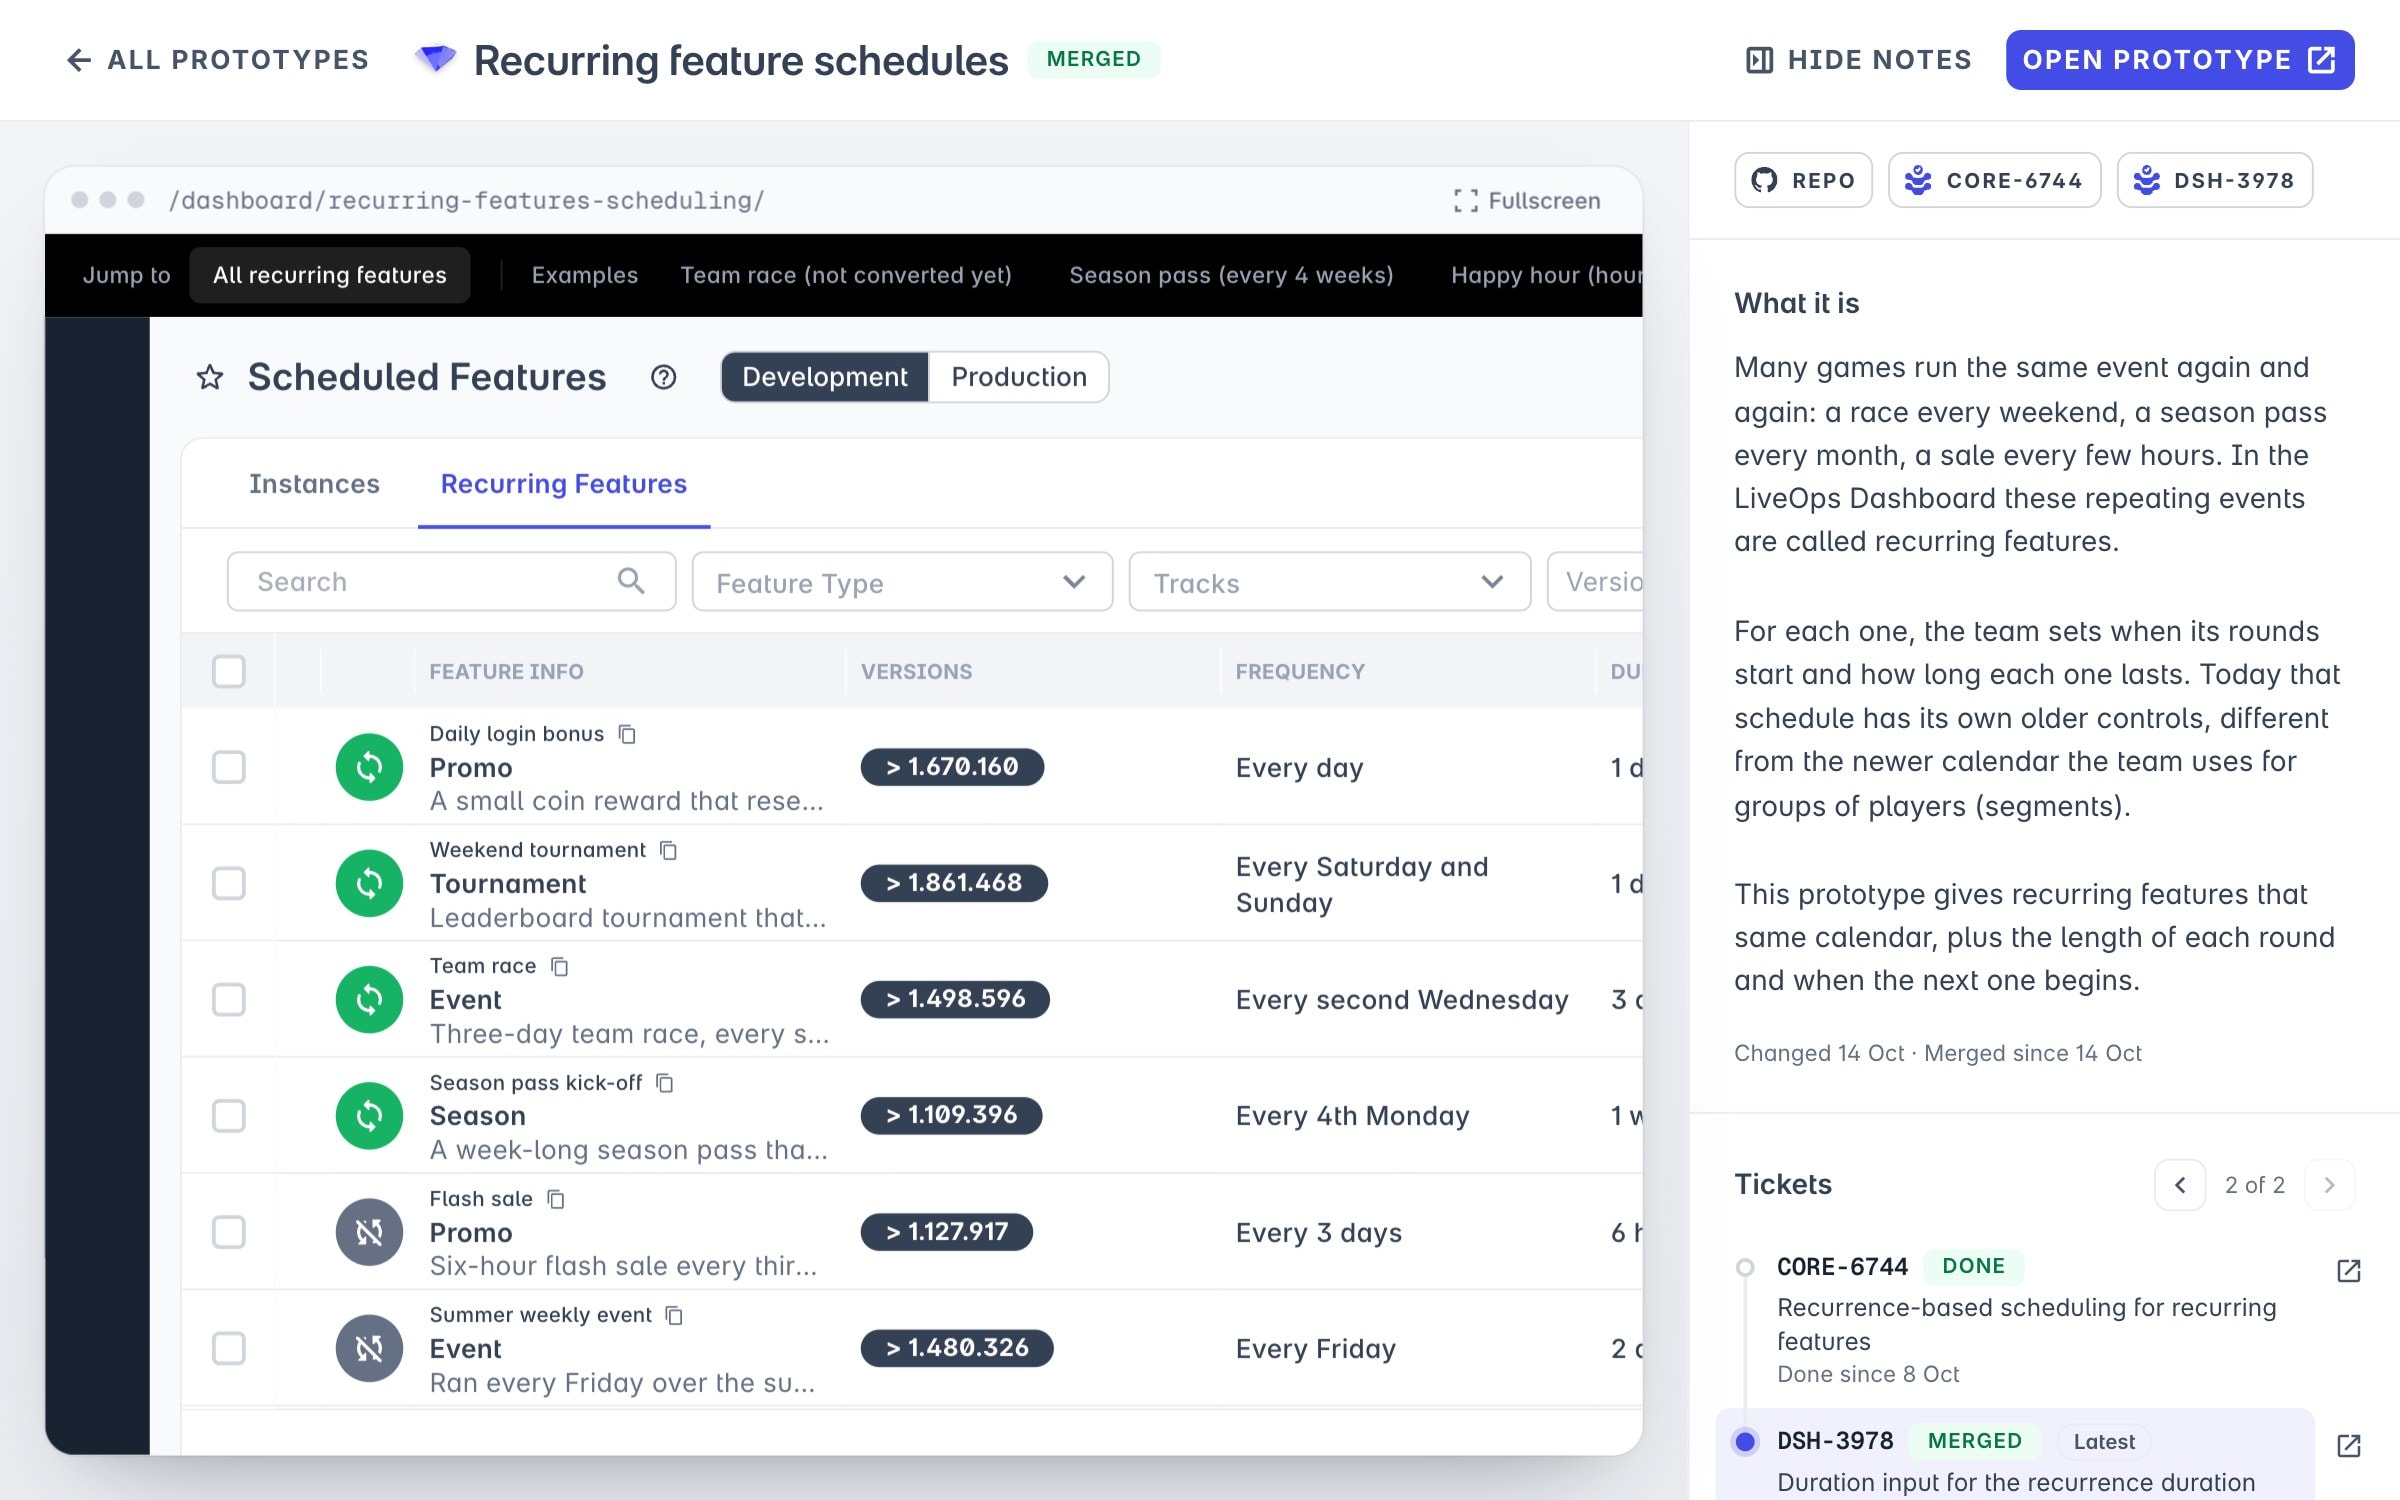Copy the Season pass kick-off name
2400x1500 pixels.
(x=664, y=1083)
